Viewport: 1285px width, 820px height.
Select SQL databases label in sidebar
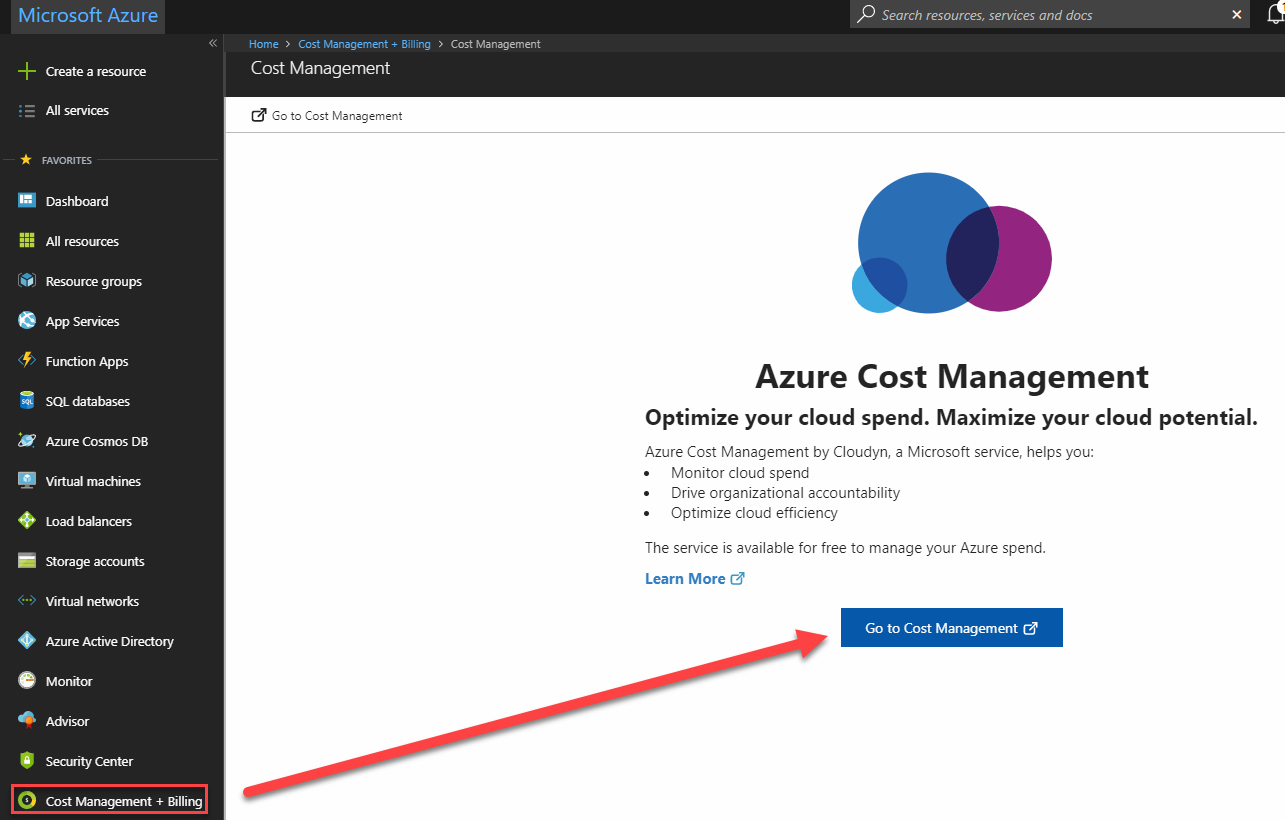(88, 401)
